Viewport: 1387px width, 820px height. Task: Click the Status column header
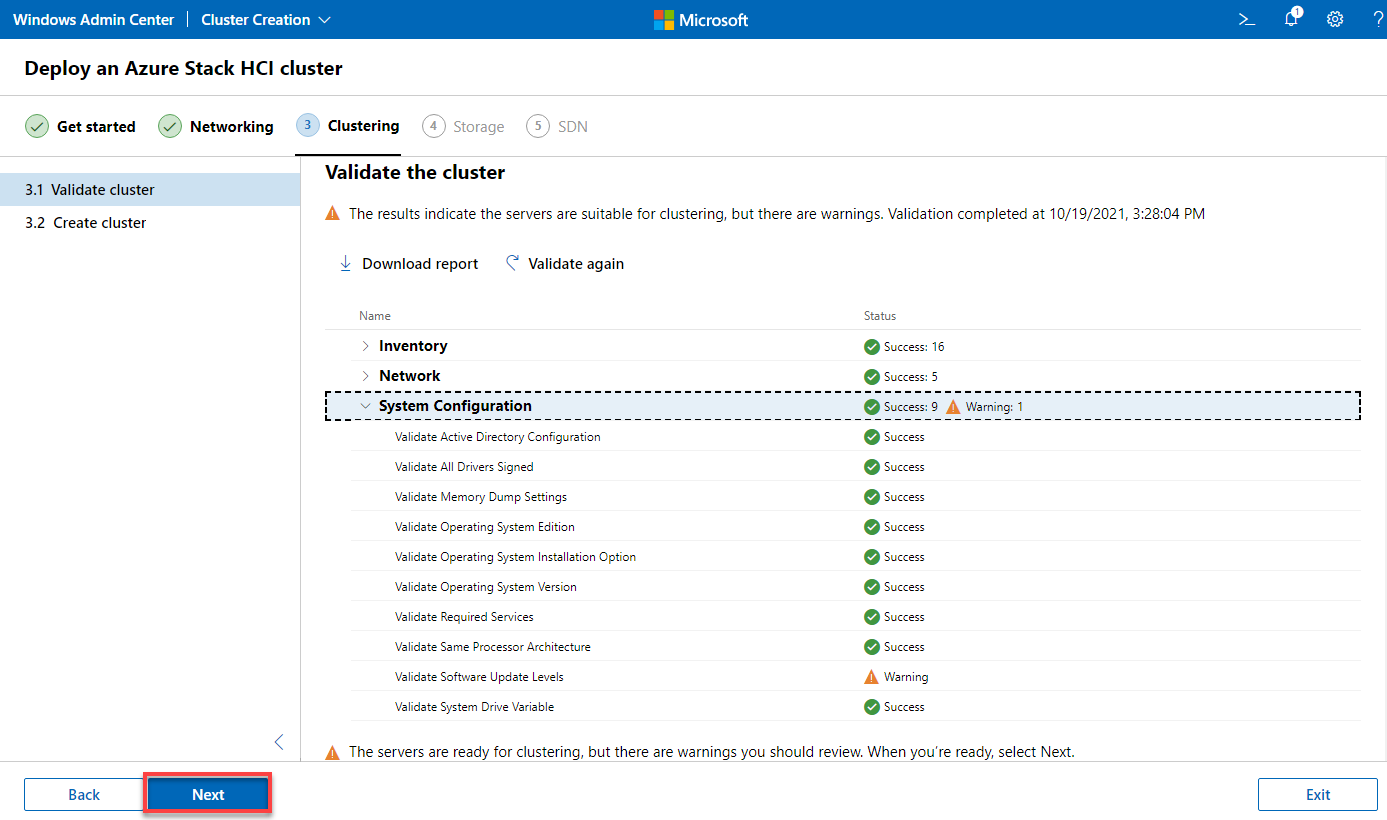click(880, 316)
